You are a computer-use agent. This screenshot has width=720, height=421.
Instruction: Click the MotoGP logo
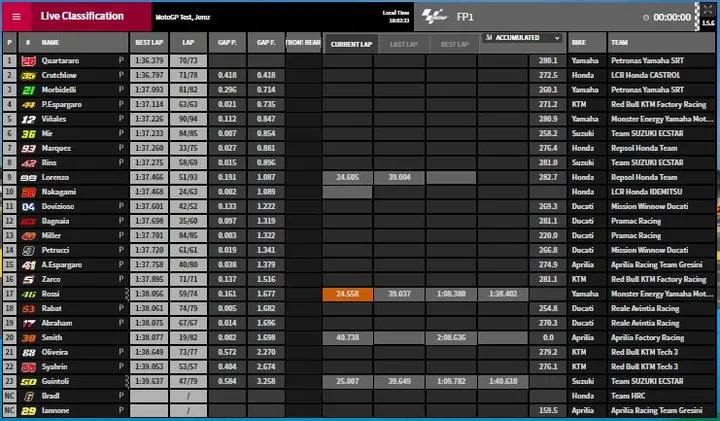[434, 17]
